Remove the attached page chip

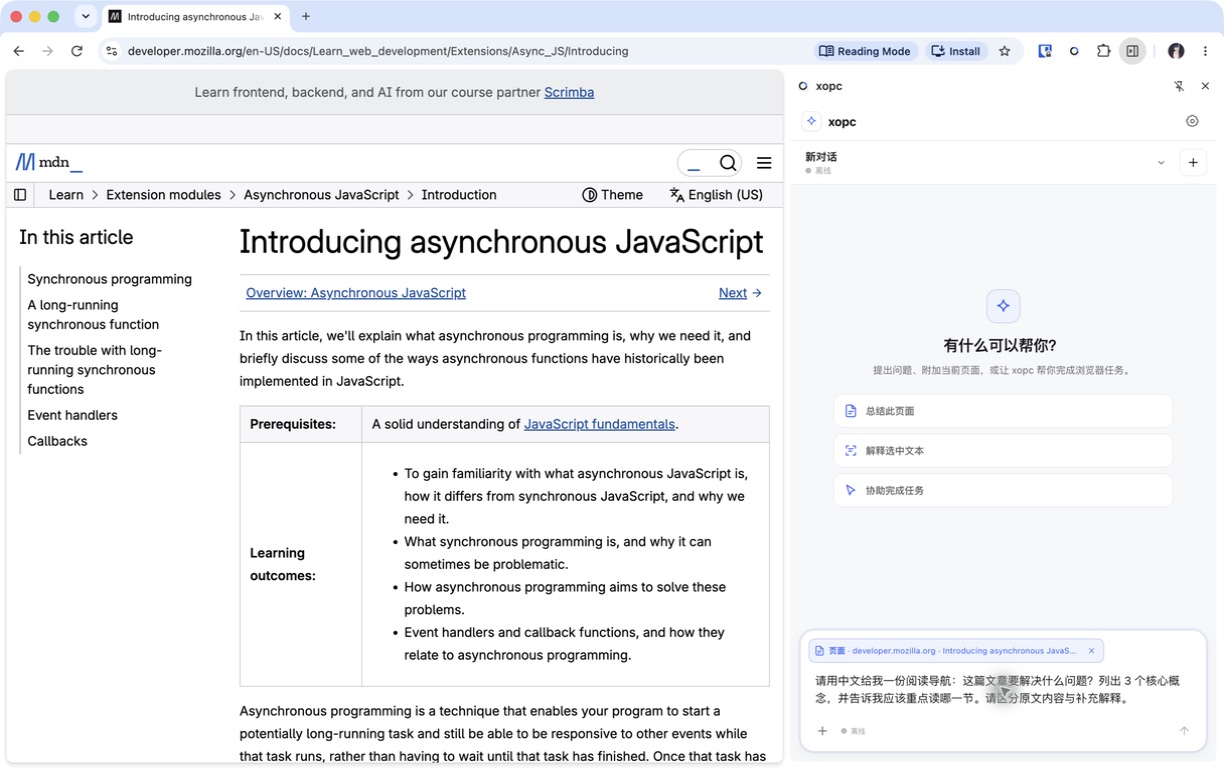1091,651
